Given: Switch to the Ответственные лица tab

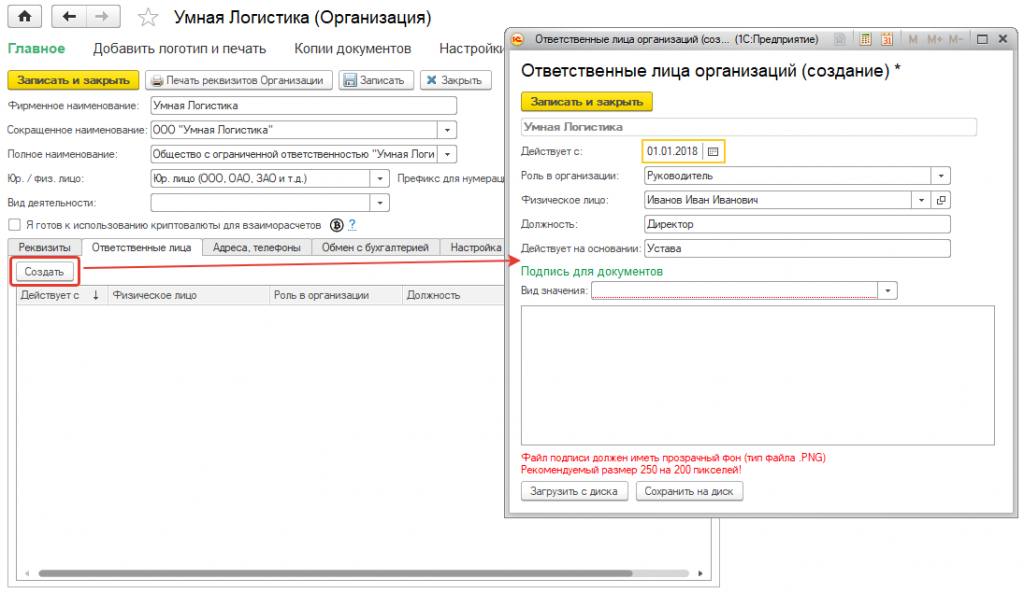Looking at the screenshot, I should pyautogui.click(x=142, y=248).
